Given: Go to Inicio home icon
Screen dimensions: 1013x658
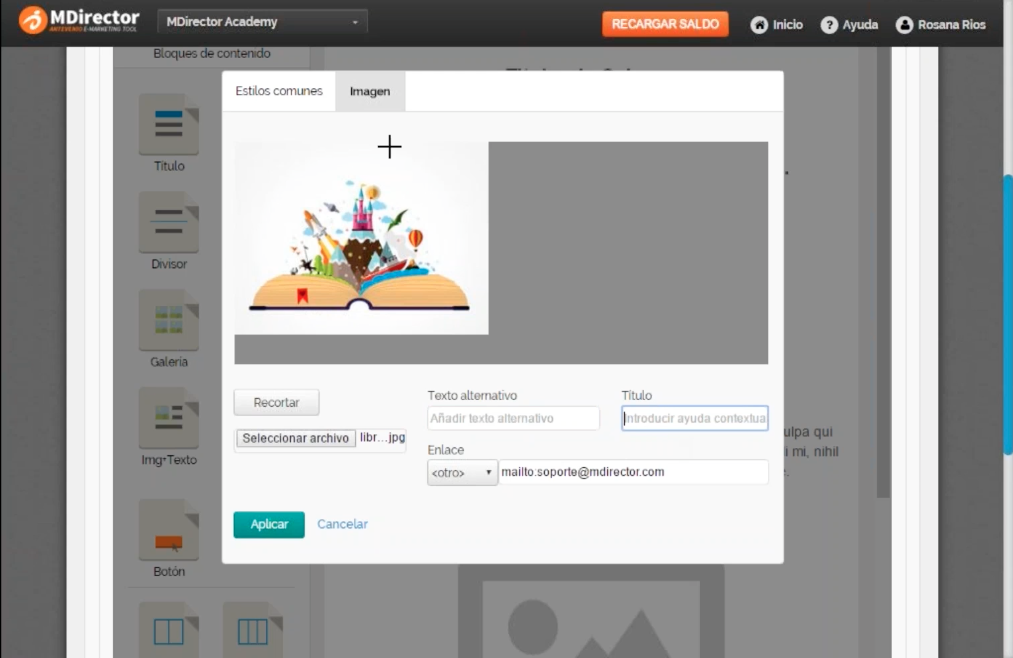Looking at the screenshot, I should pyautogui.click(x=759, y=25).
